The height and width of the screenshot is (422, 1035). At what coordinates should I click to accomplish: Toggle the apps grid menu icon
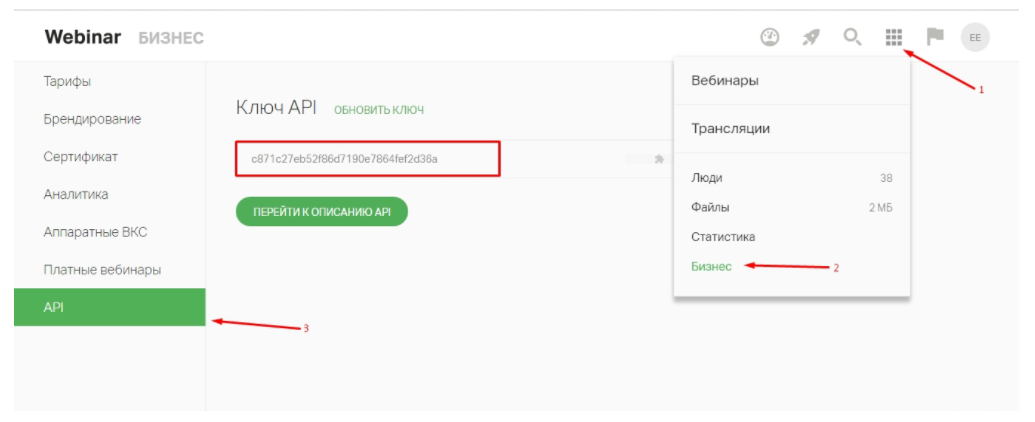pos(894,38)
